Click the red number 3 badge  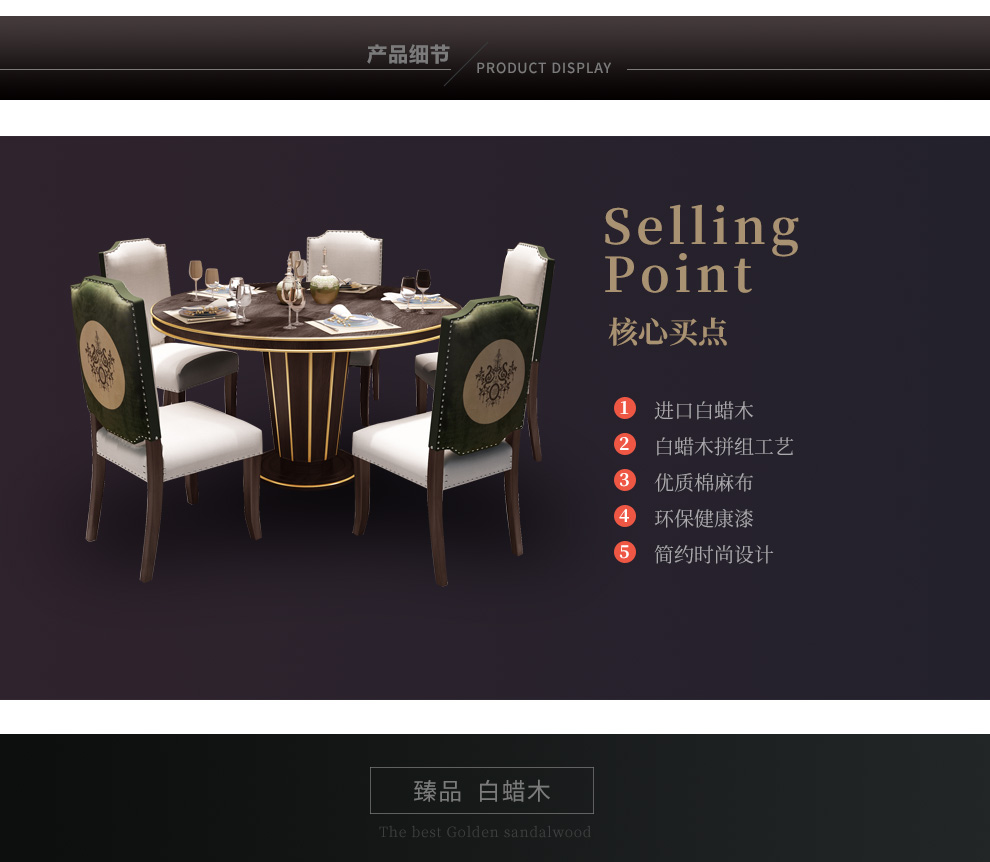click(x=624, y=480)
